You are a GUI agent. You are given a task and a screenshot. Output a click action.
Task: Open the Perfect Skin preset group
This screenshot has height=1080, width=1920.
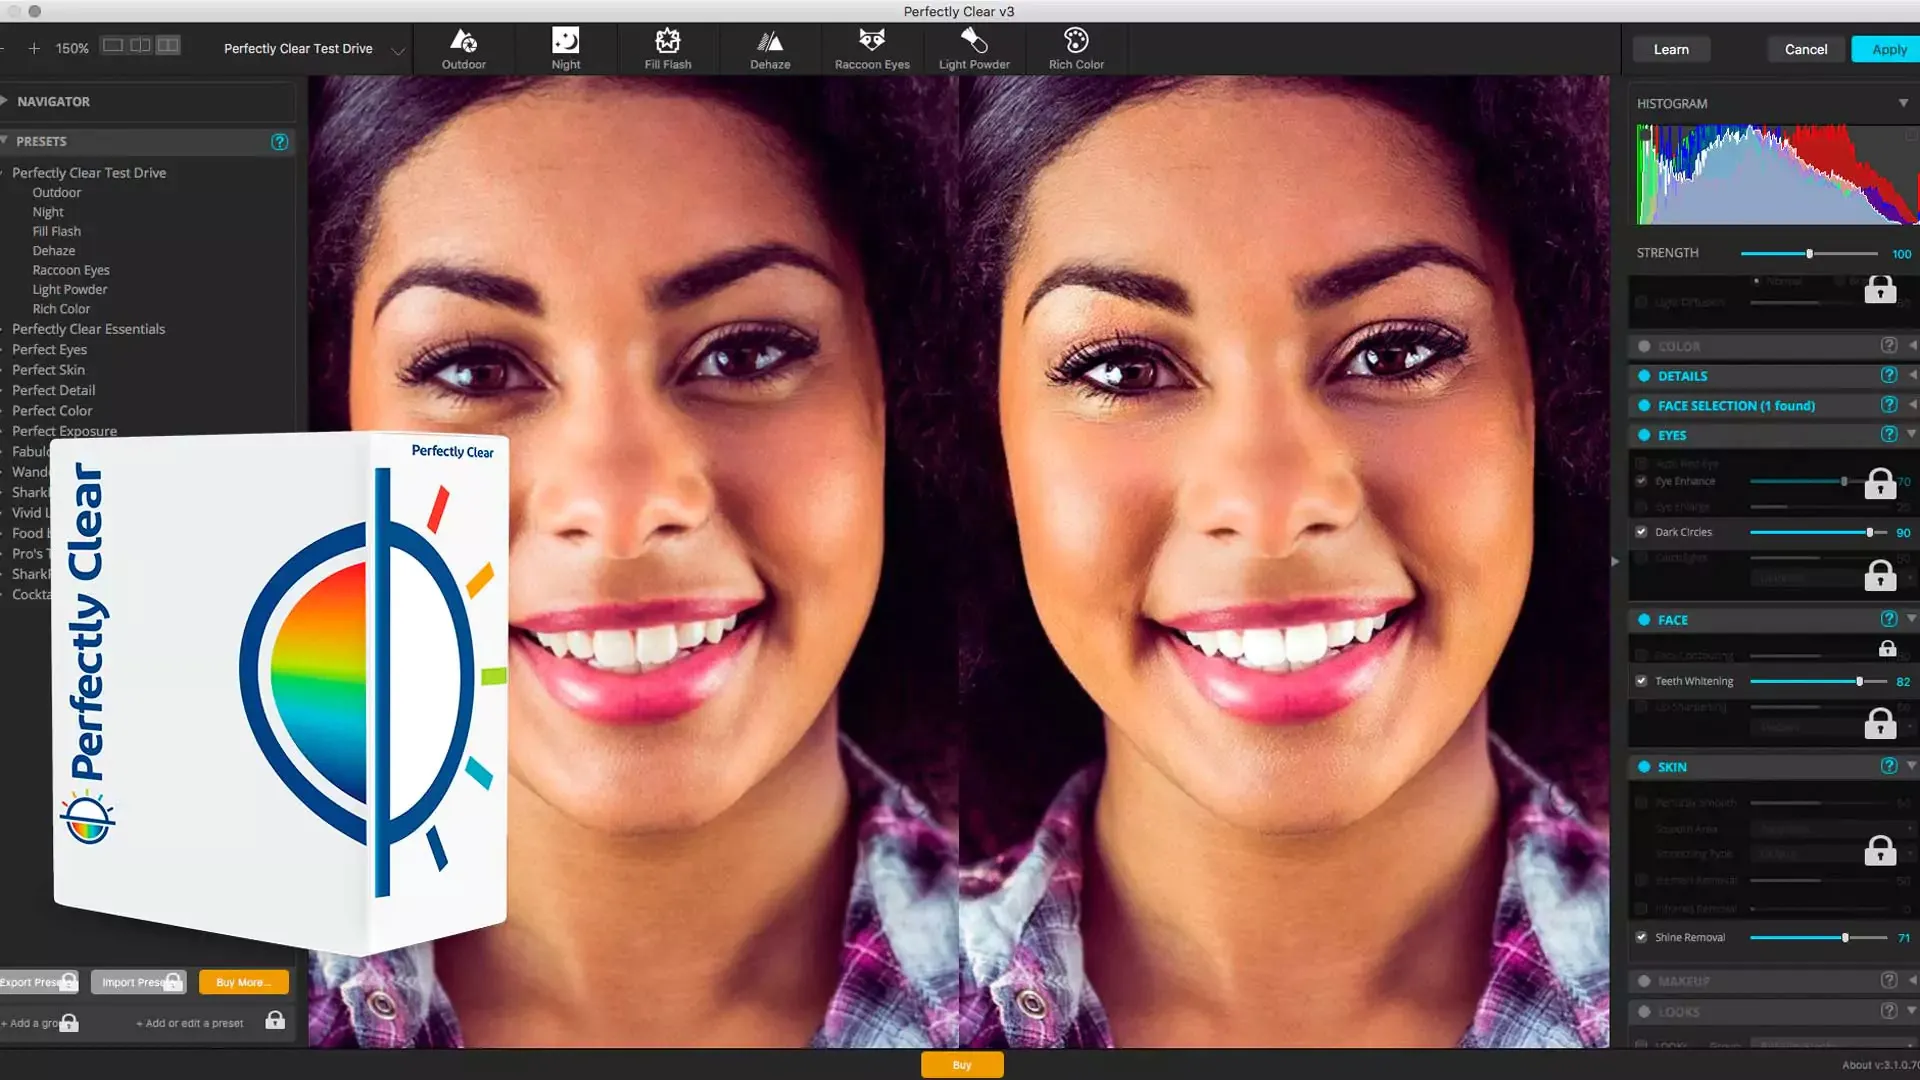(x=48, y=370)
